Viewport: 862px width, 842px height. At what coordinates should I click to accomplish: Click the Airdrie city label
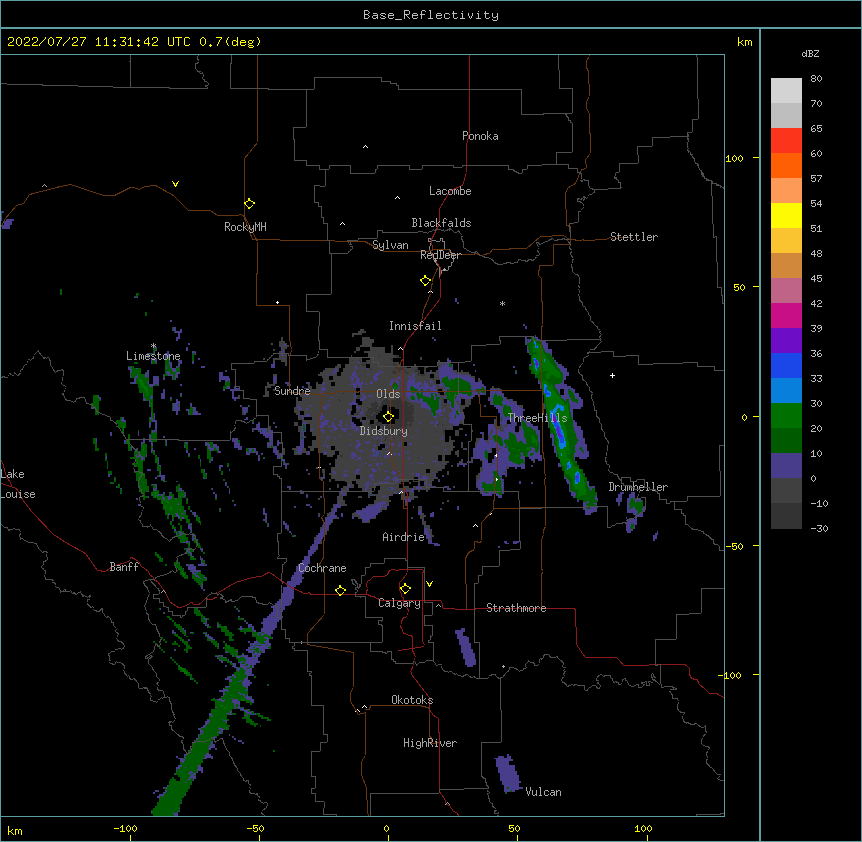(x=404, y=537)
